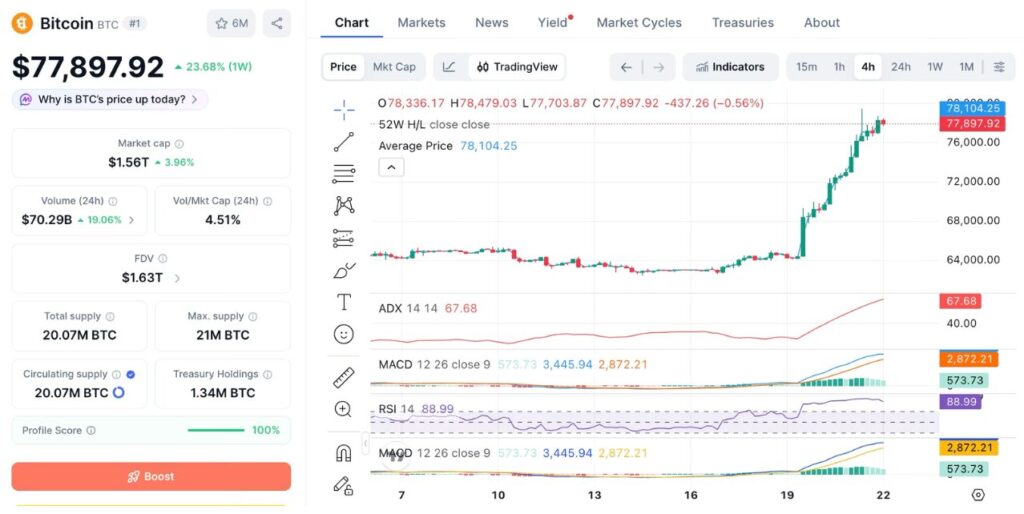Click the #1 rank badge

[135, 24]
